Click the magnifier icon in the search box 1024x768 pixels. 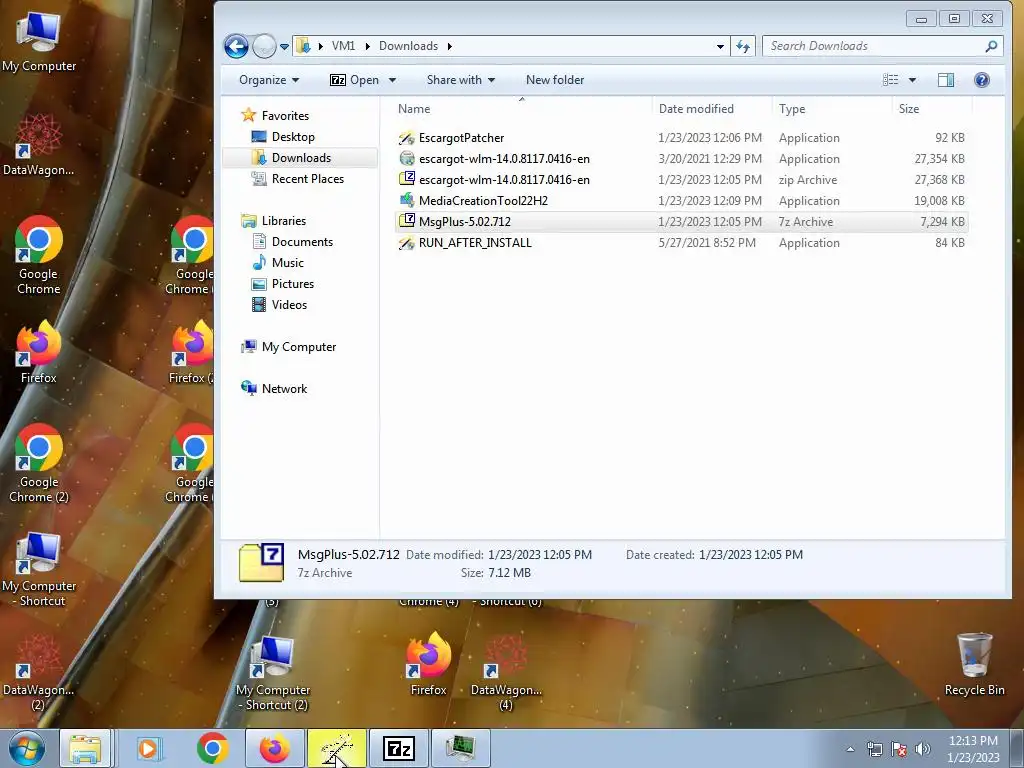click(x=991, y=46)
